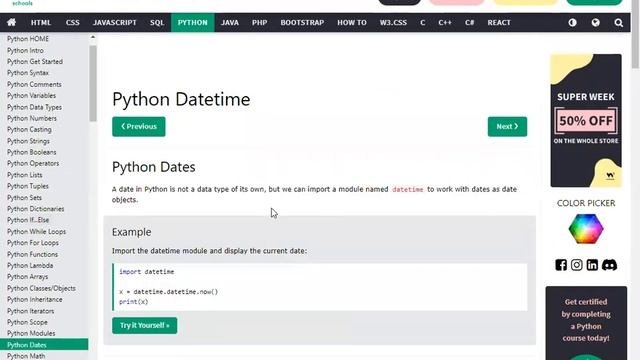
Task: Open Python Tuples link
Action: tap(27, 186)
